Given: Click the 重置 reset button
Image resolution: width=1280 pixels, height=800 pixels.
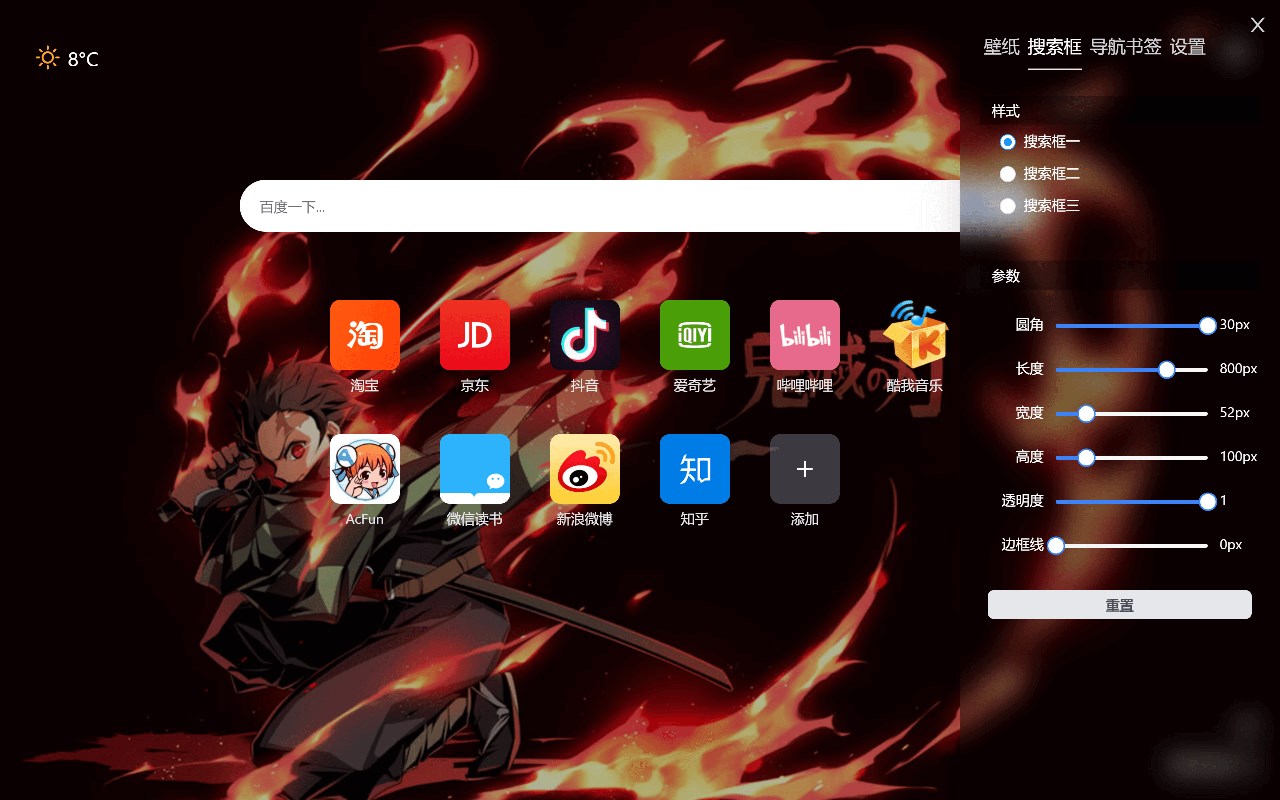Looking at the screenshot, I should pos(1120,605).
